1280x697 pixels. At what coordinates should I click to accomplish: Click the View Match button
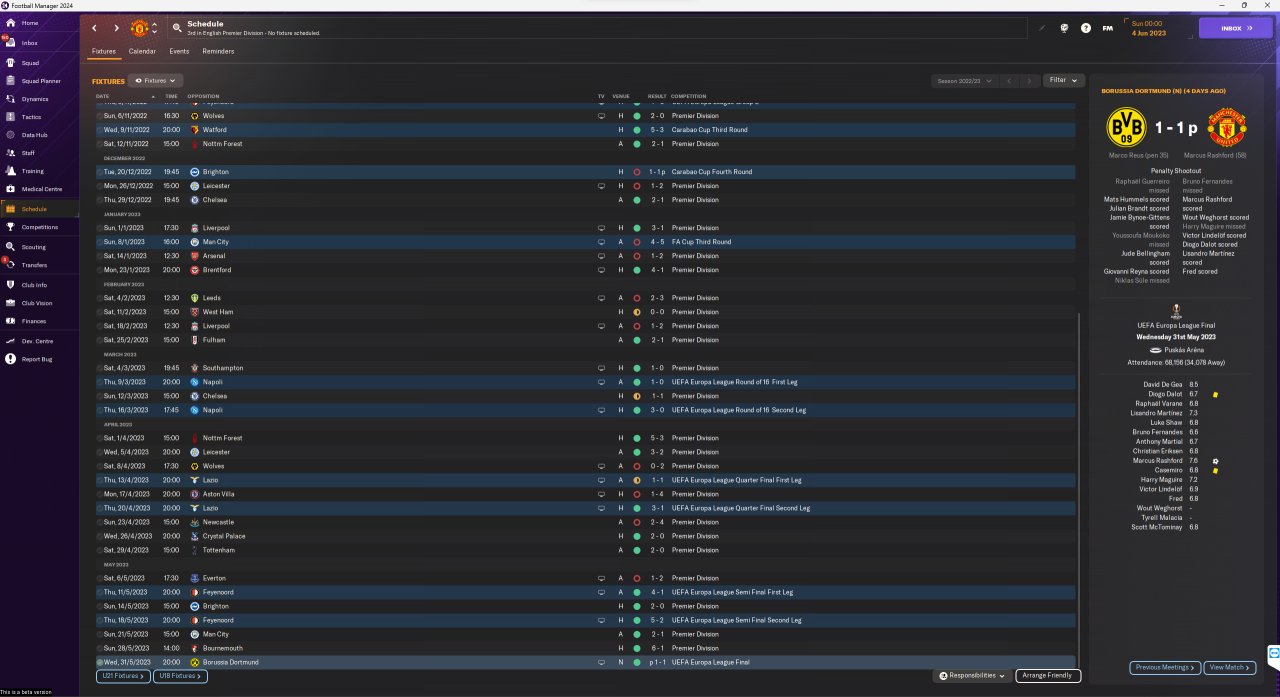point(1229,667)
